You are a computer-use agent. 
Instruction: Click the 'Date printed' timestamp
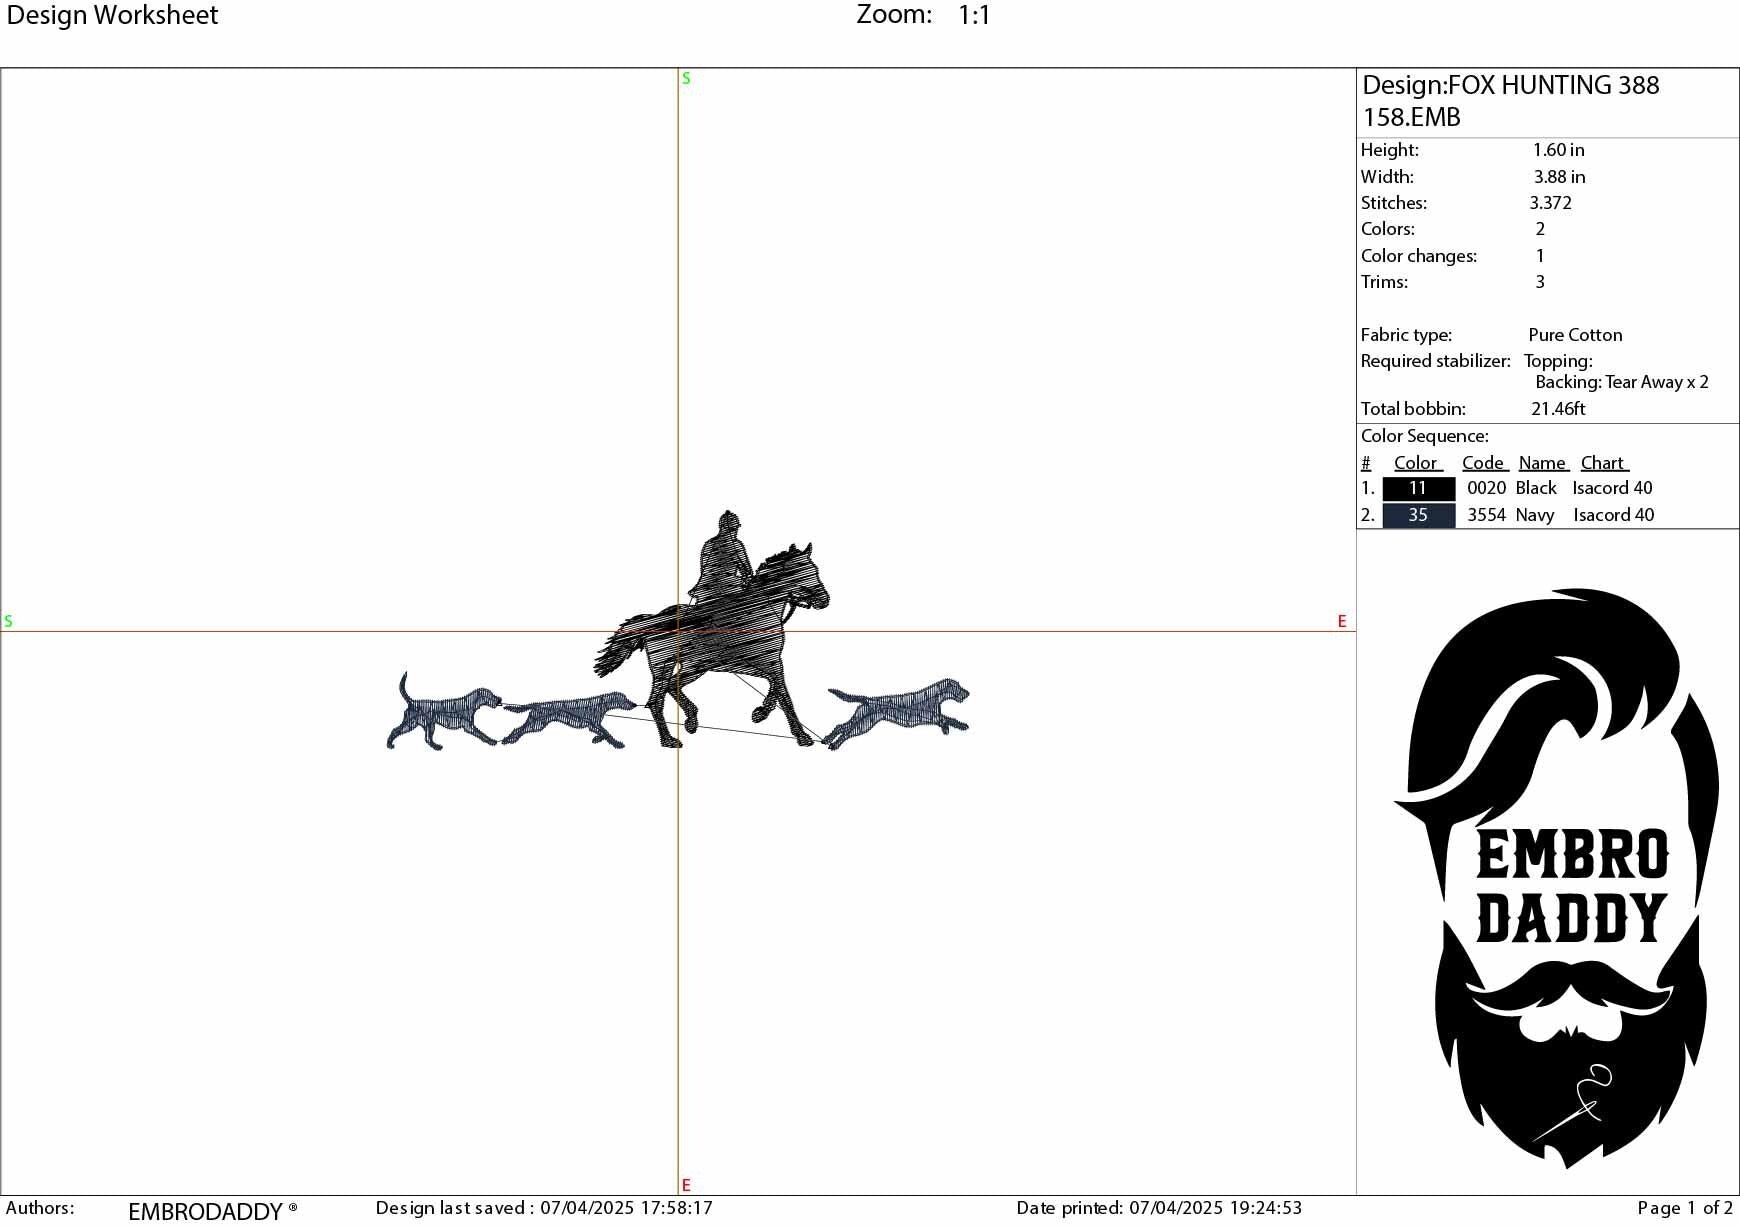click(1159, 1208)
